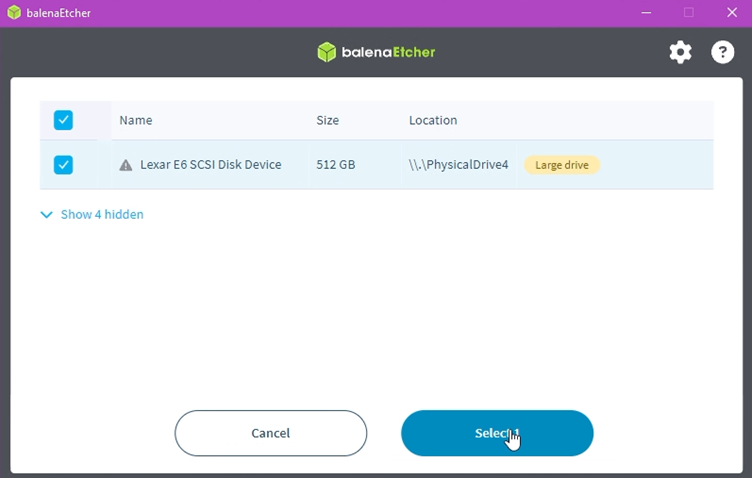Click the warning triangle beside Lexar drive
This screenshot has width=752, height=478.
126,165
